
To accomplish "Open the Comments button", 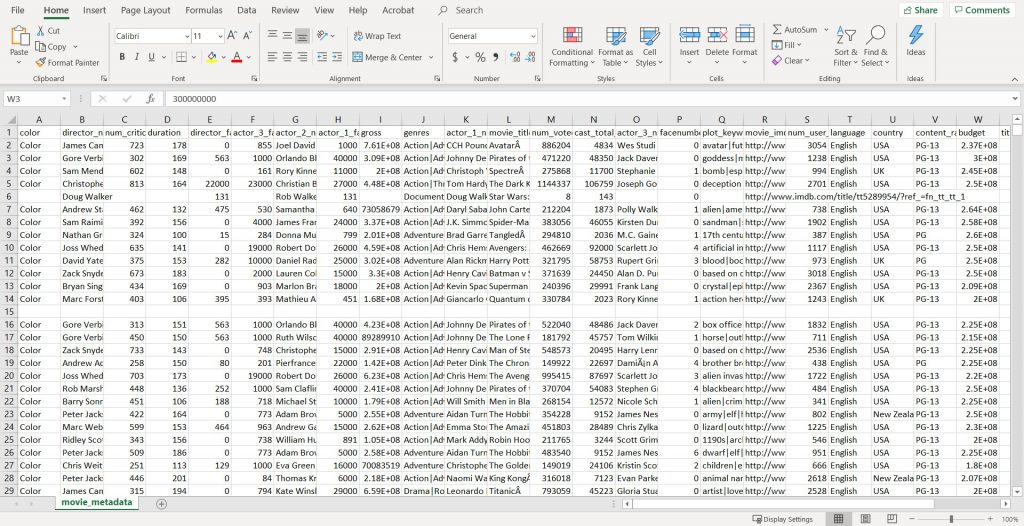I will [983, 10].
